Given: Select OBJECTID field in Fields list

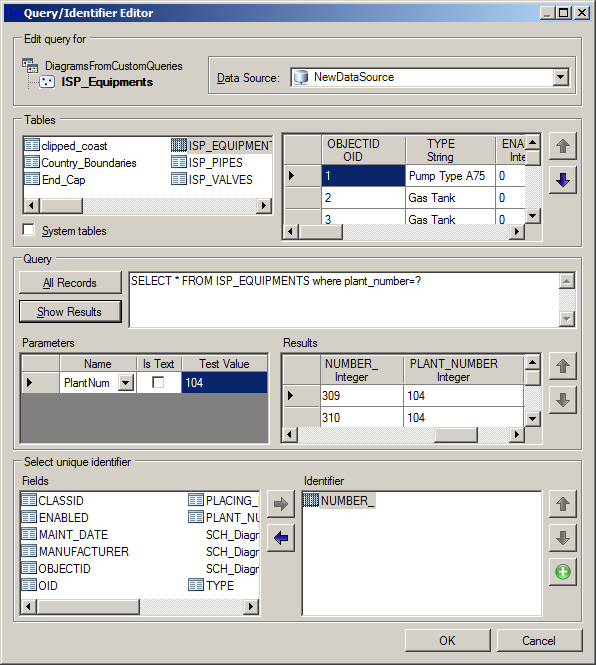Looking at the screenshot, I should [56, 568].
